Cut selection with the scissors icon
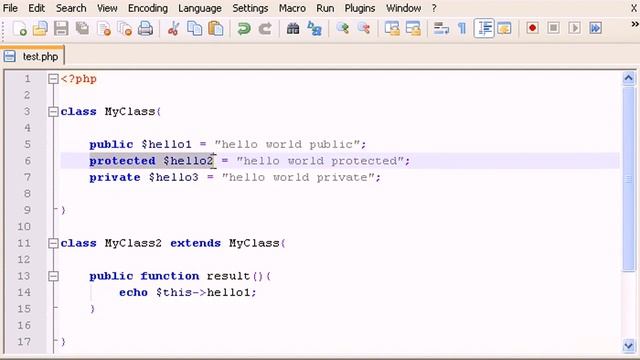 click(x=173, y=29)
